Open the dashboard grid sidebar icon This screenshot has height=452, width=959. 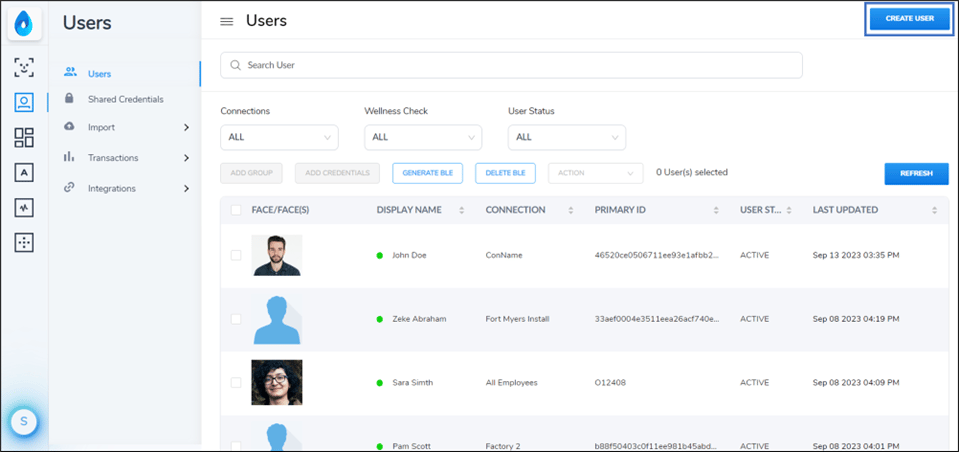click(x=24, y=138)
